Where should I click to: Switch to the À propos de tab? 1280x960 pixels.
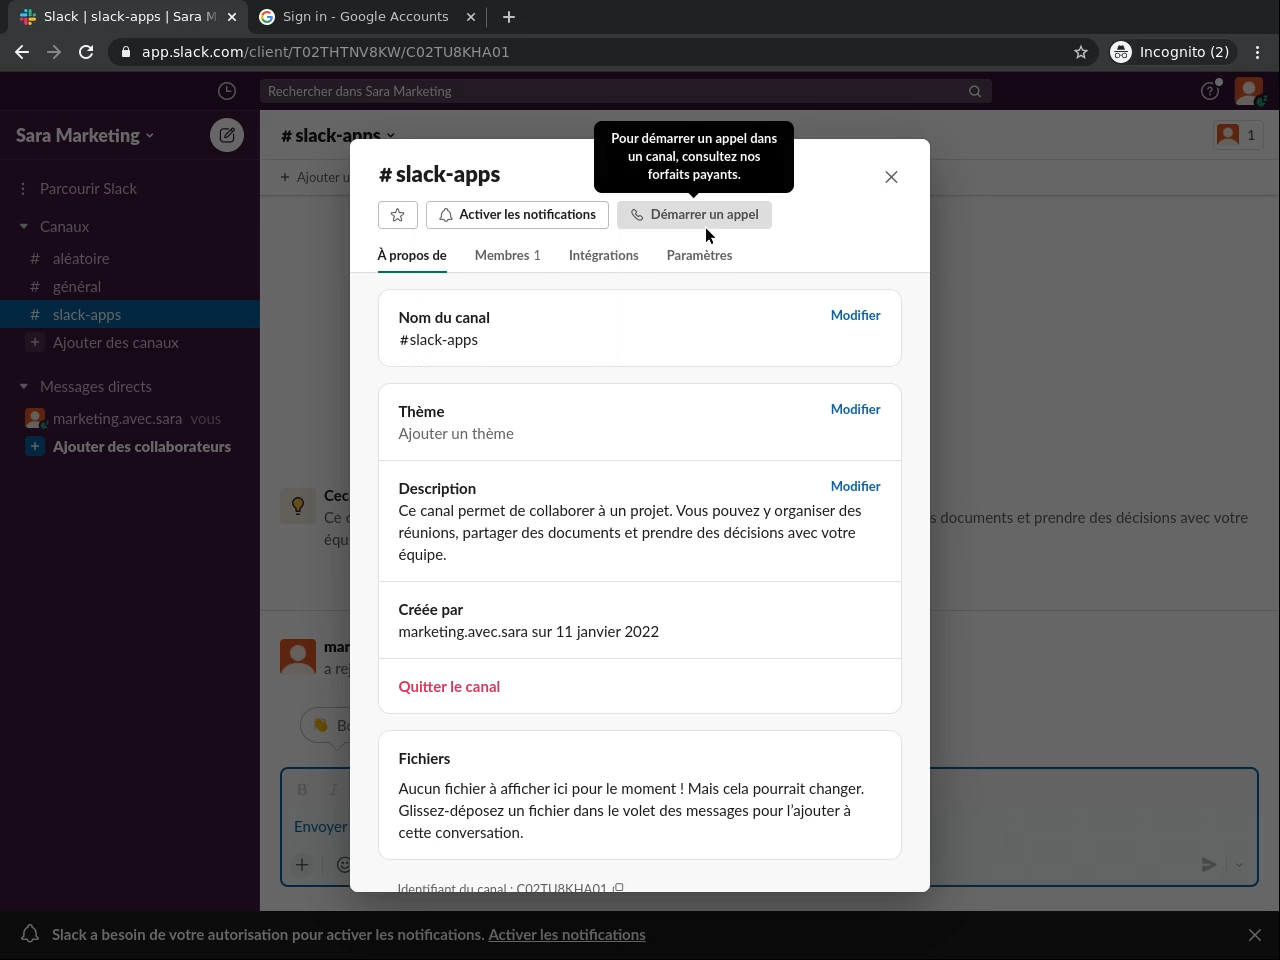(412, 256)
